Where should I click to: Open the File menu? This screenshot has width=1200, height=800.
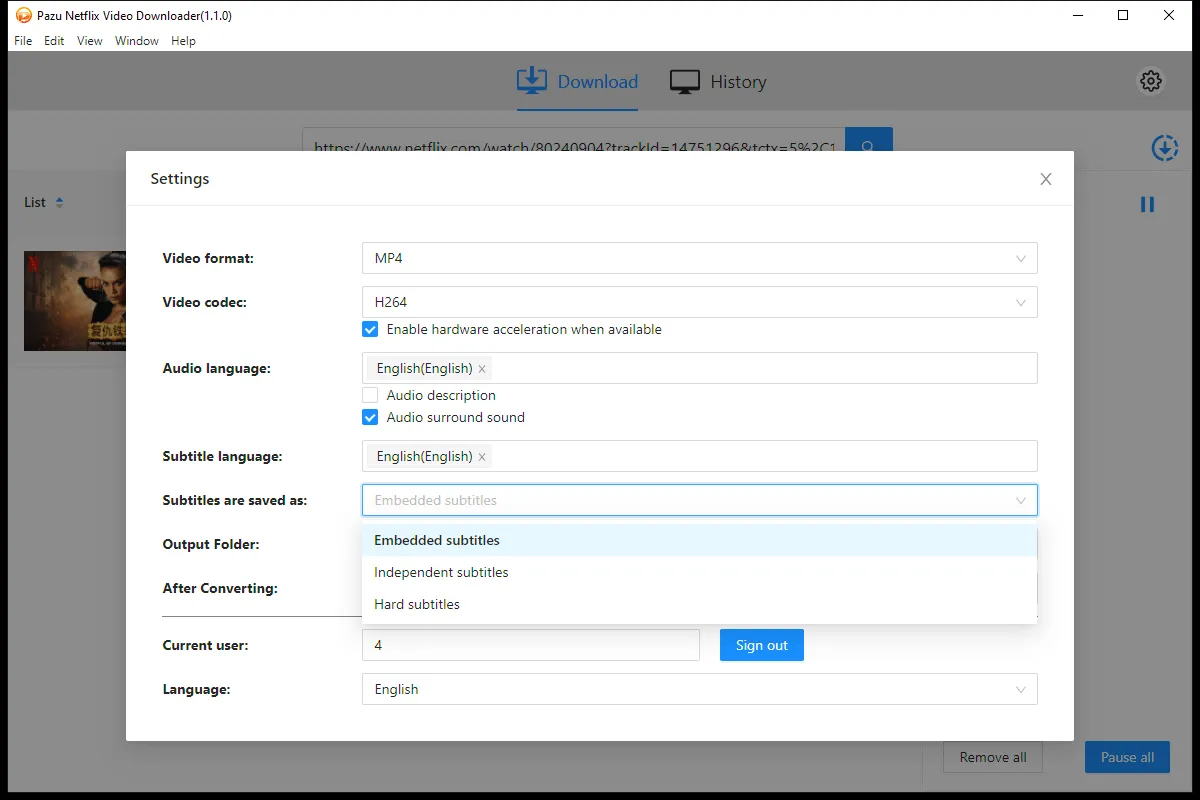pos(23,41)
